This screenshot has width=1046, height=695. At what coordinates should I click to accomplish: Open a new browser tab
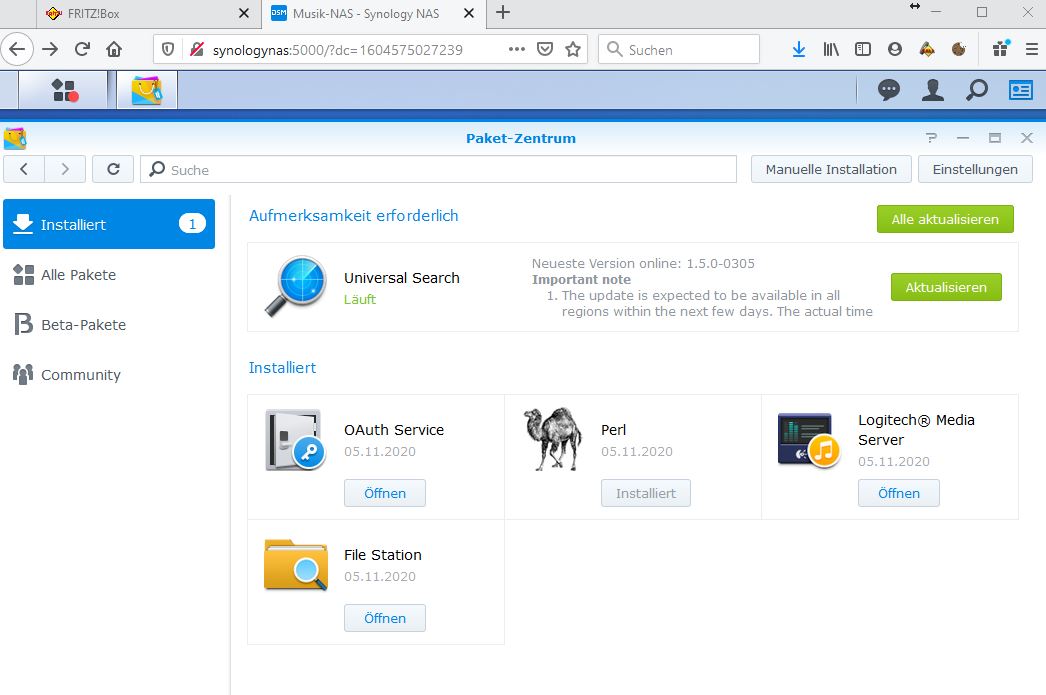503,13
